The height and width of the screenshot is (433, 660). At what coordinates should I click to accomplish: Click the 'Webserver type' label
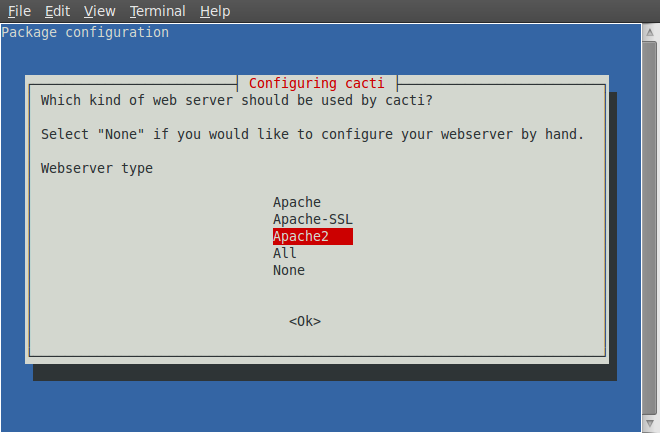point(97,168)
